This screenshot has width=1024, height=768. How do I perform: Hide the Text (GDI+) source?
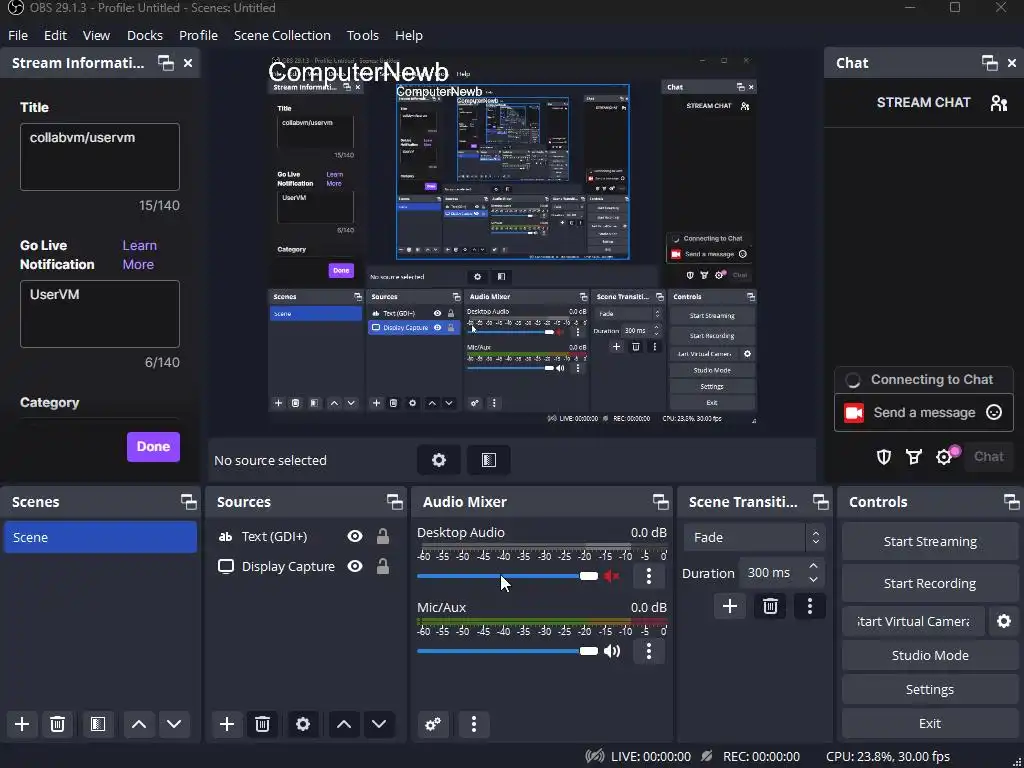(355, 536)
